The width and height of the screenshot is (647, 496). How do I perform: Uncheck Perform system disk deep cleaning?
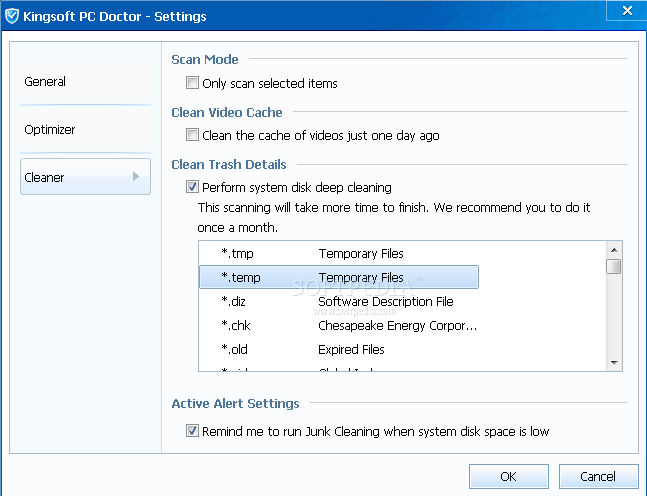coord(192,187)
